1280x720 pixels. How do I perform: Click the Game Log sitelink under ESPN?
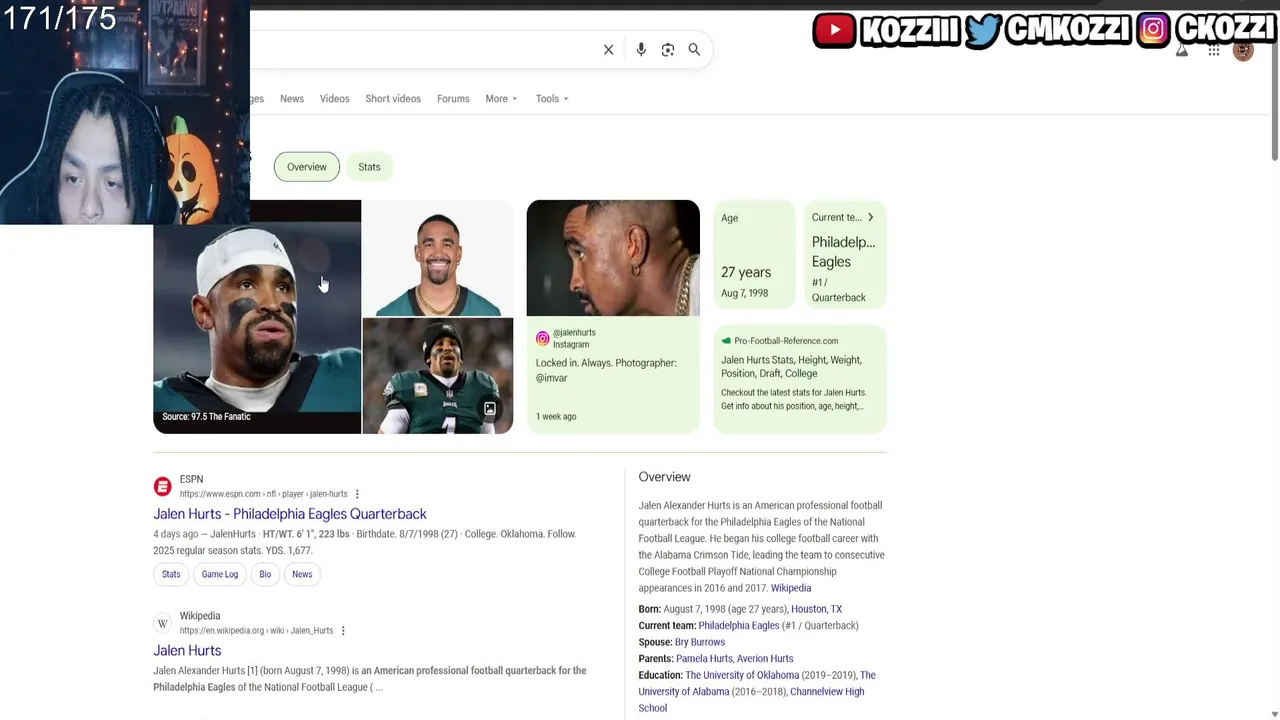[220, 574]
